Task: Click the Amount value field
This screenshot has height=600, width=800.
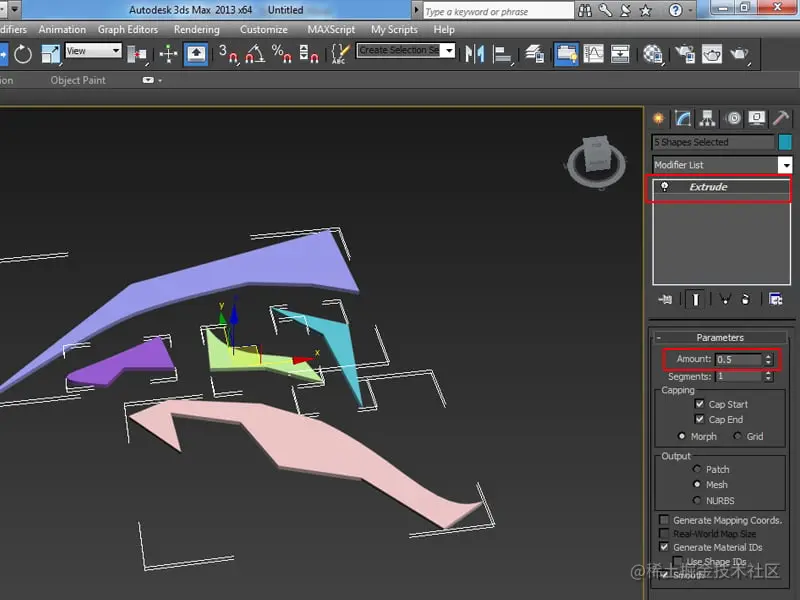Action: click(x=737, y=359)
